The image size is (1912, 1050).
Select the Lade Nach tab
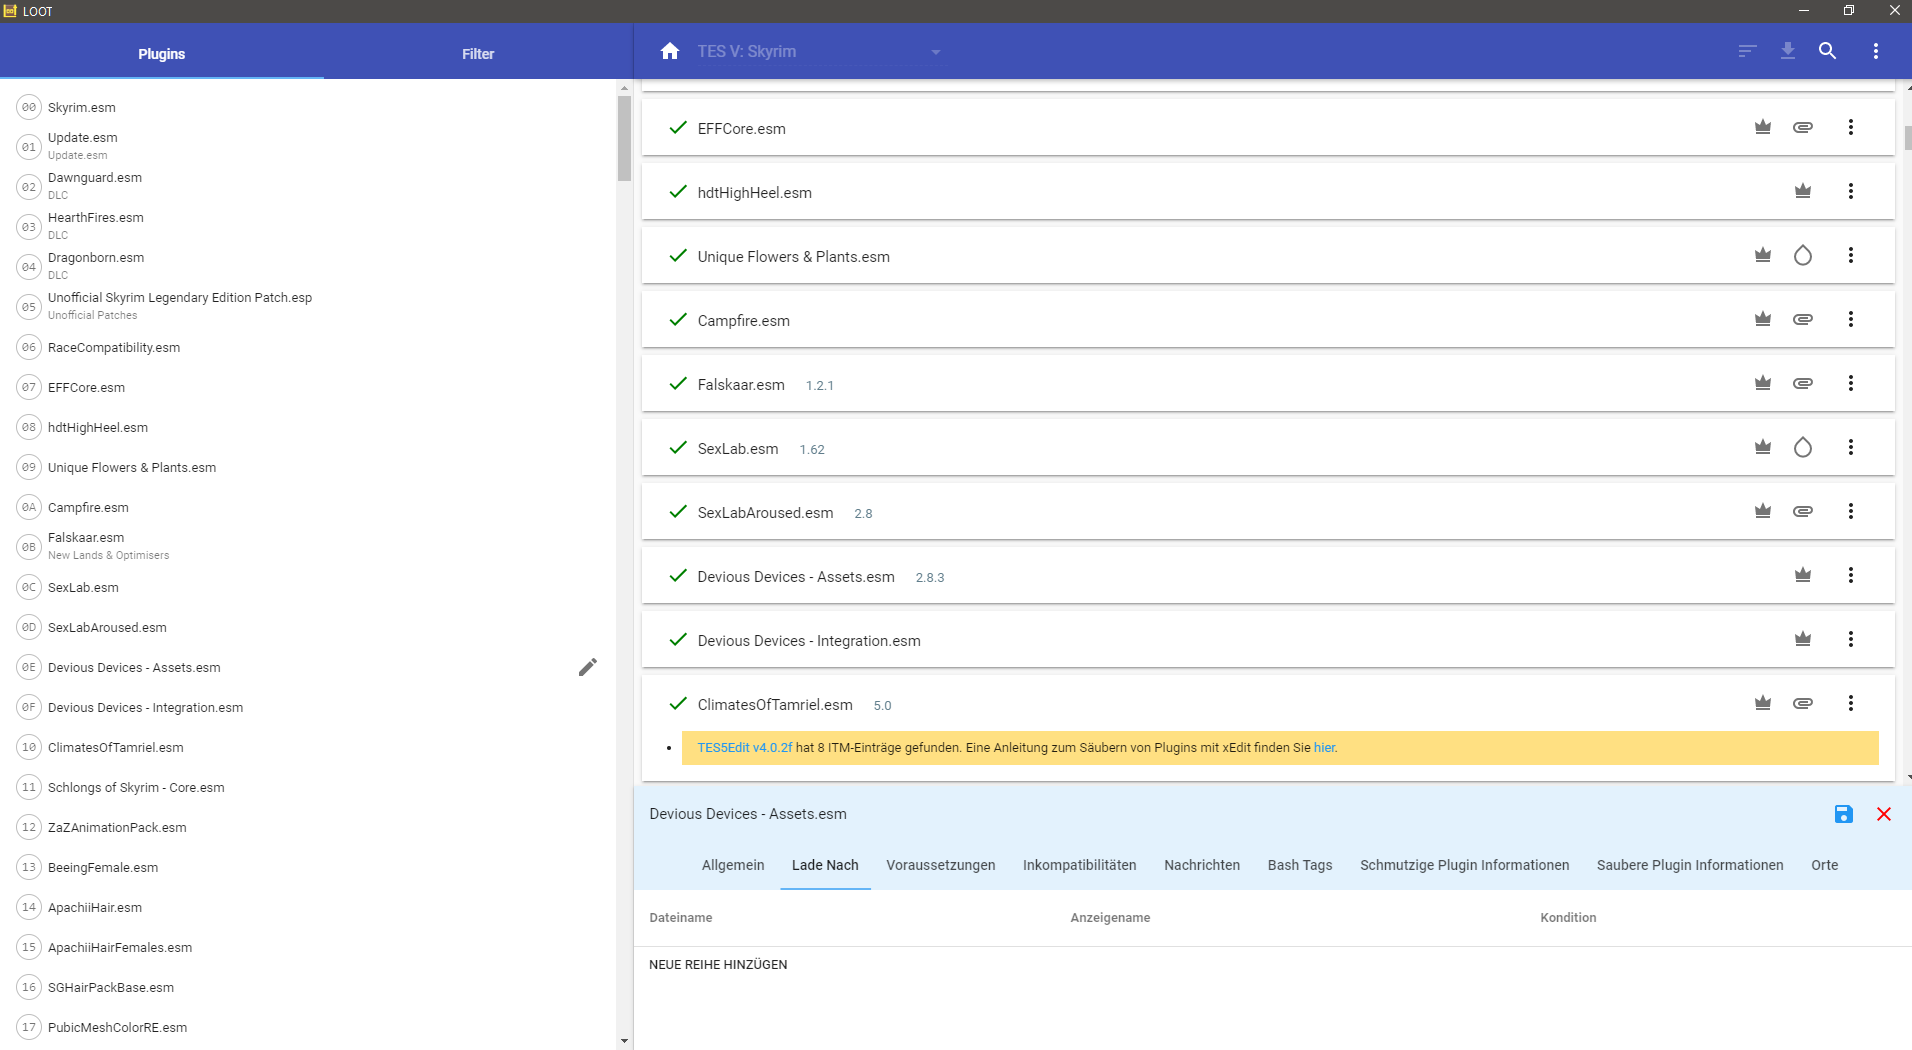click(825, 865)
